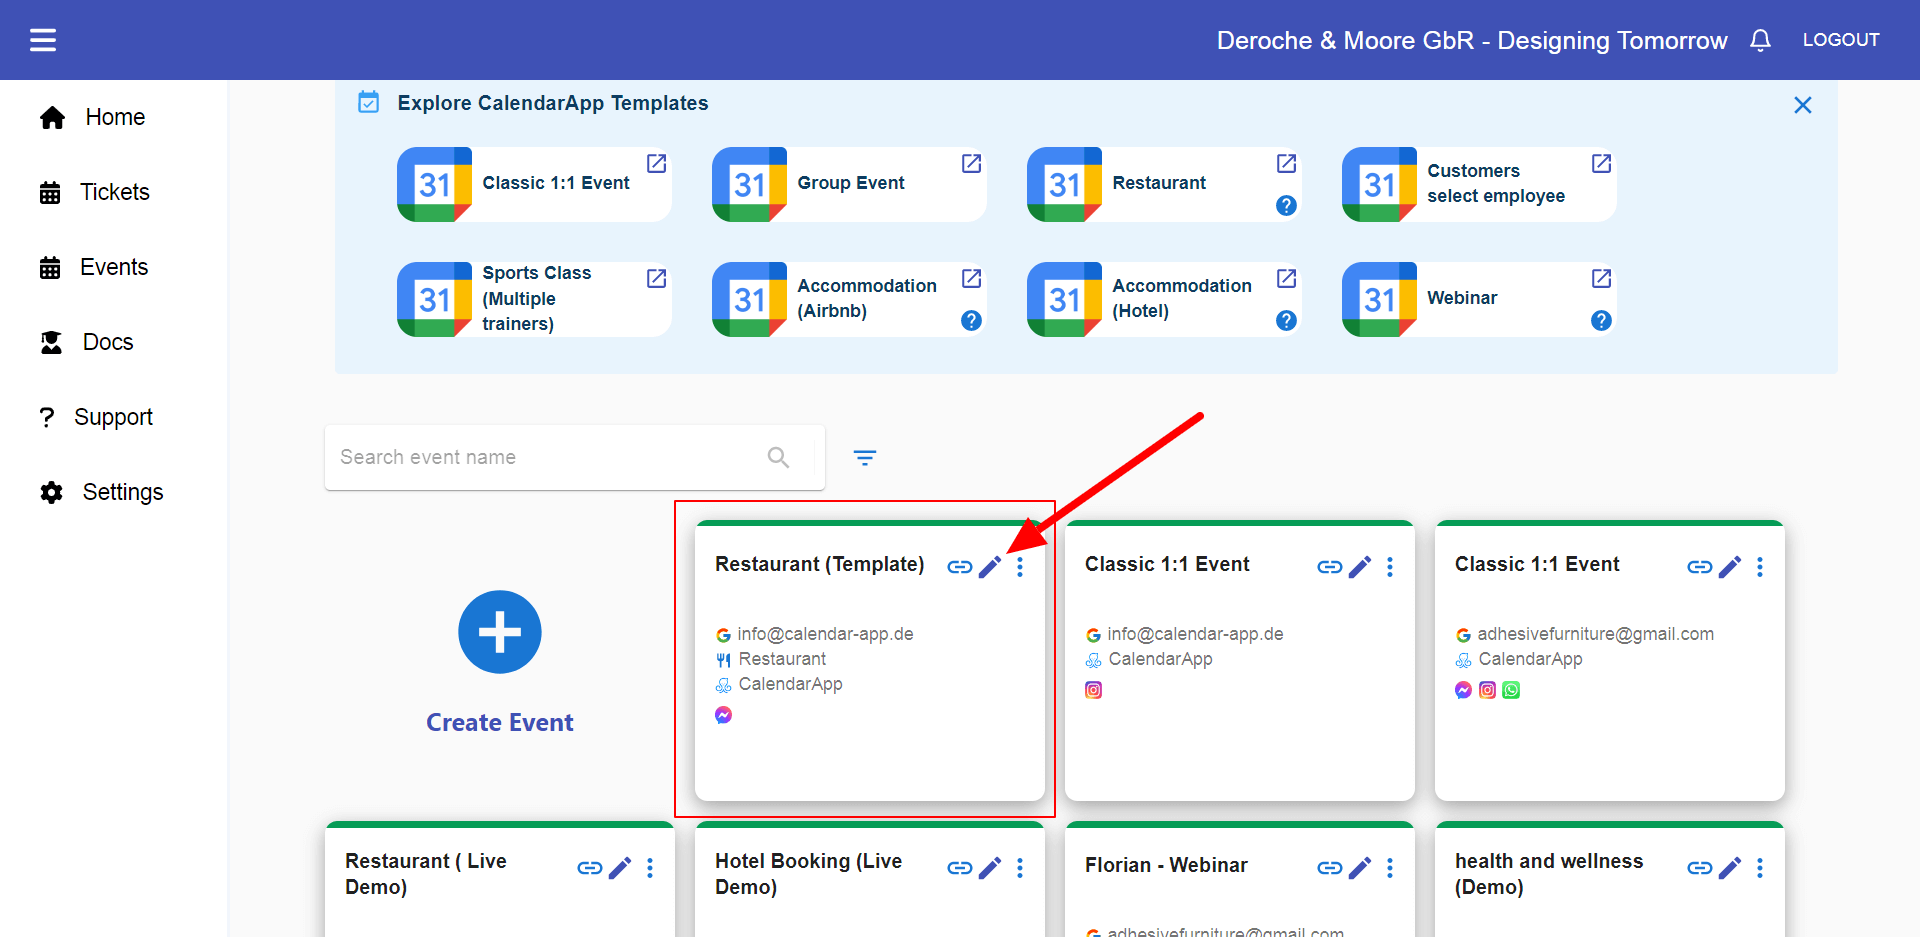Open help for Accommodation (Airbnb) template
The width and height of the screenshot is (1920, 937).
[971, 321]
